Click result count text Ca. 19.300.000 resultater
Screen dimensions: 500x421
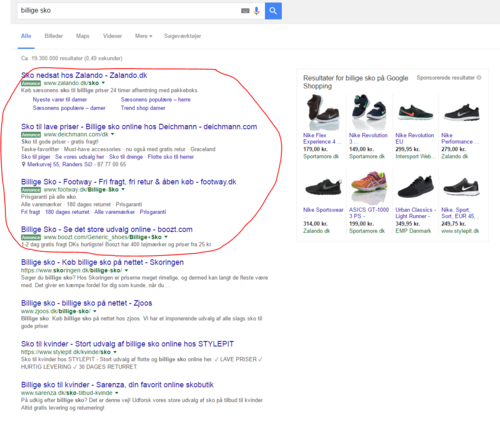[72, 58]
